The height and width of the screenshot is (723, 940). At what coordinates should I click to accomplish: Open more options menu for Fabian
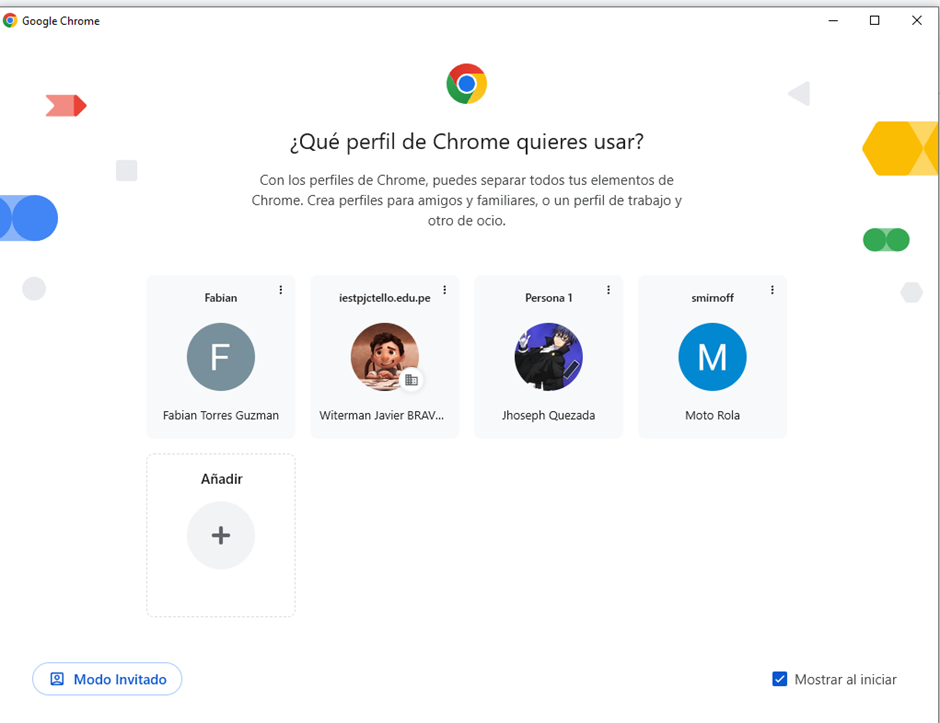(281, 290)
